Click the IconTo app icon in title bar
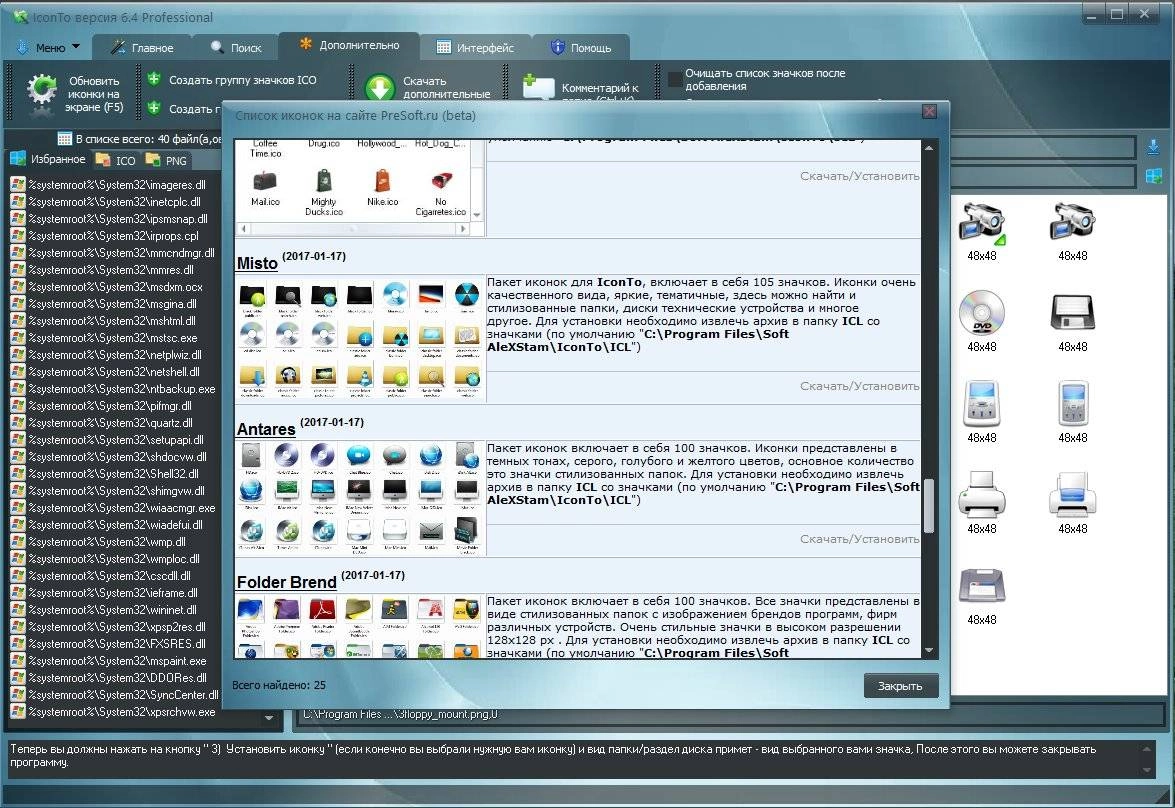Screen dimensions: 1175x808 tap(20, 16)
